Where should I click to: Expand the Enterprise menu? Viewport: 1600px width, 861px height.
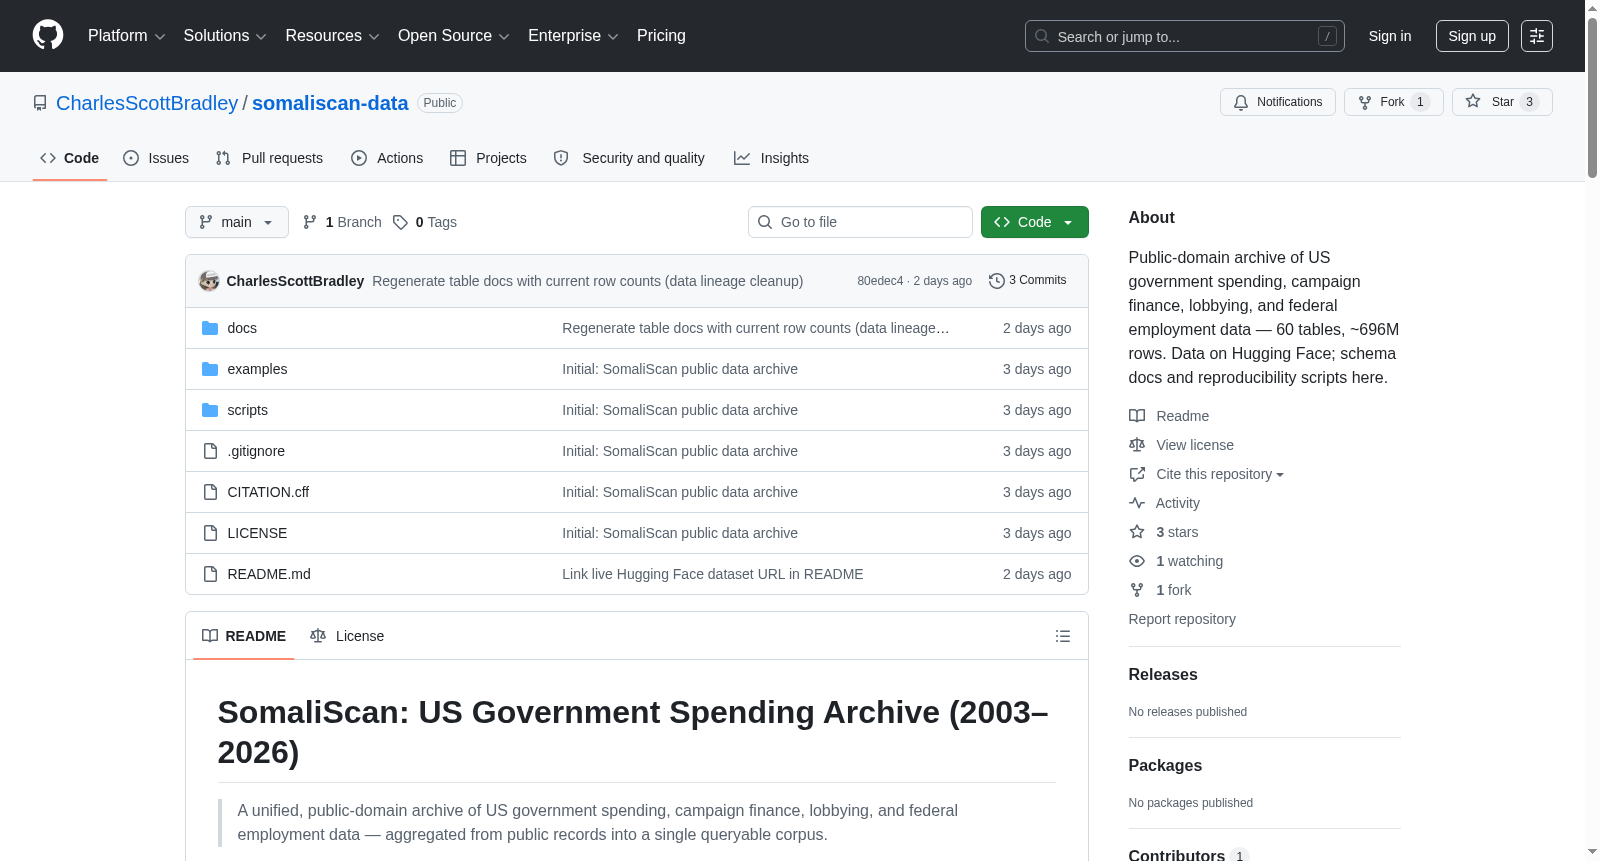coord(573,36)
